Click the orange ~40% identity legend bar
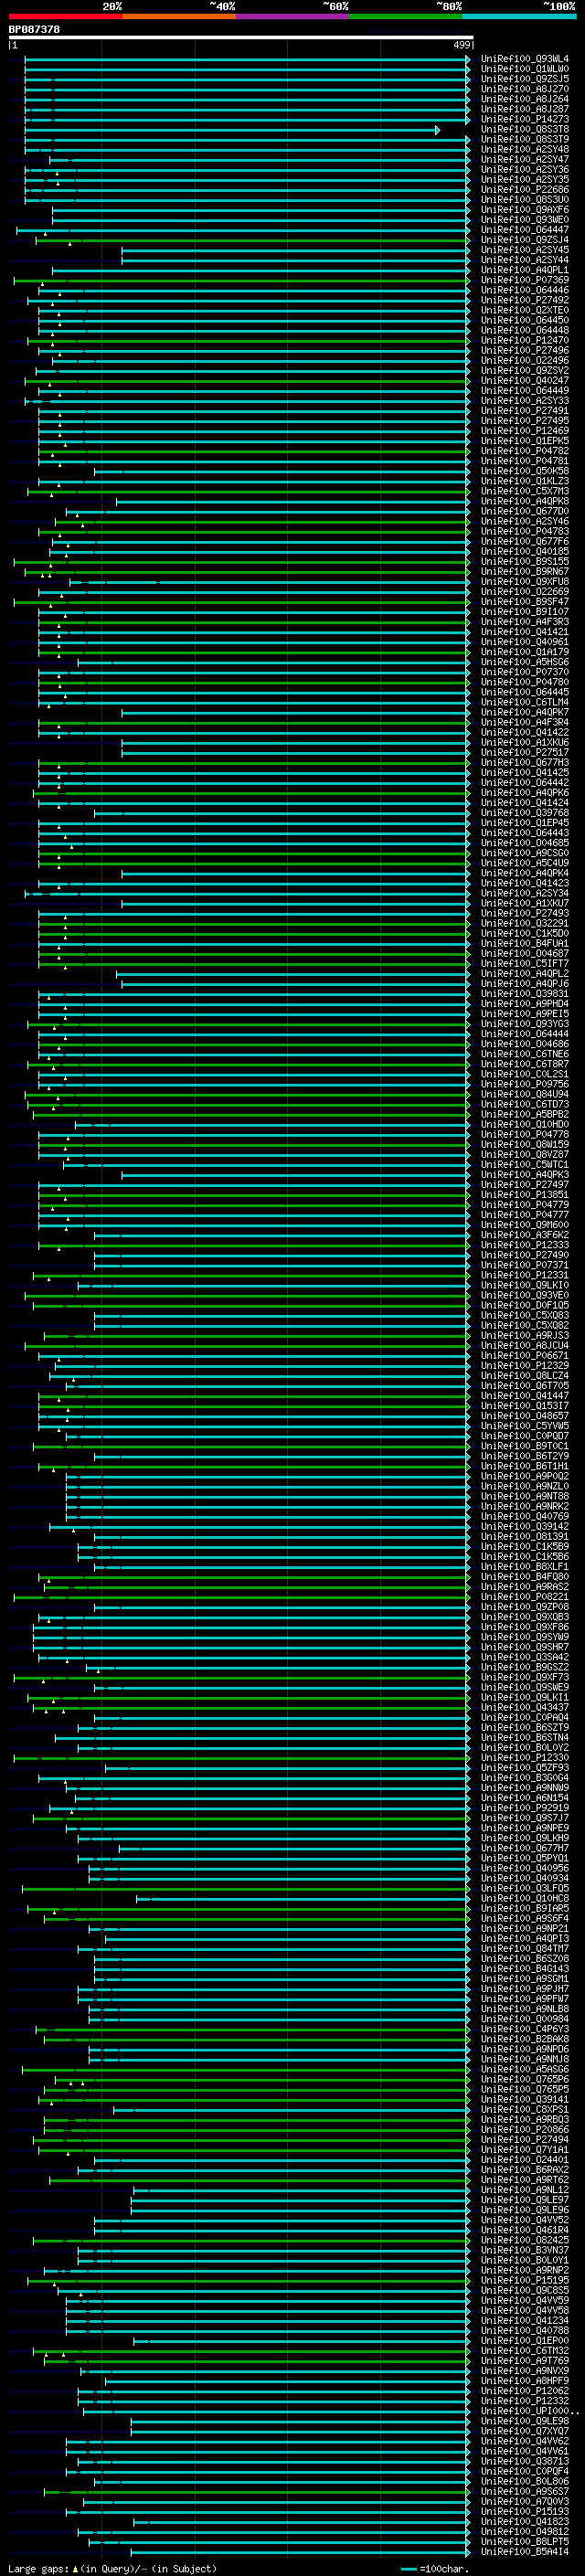585x2576 pixels. (x=179, y=16)
